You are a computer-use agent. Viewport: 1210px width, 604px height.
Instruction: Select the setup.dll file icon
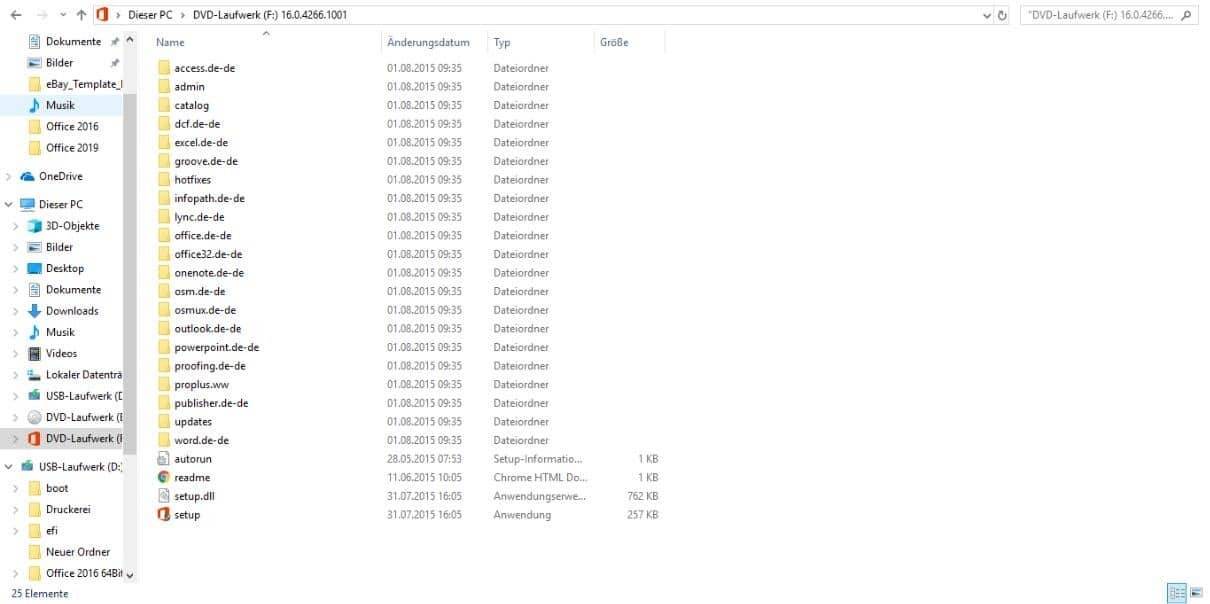coord(164,496)
